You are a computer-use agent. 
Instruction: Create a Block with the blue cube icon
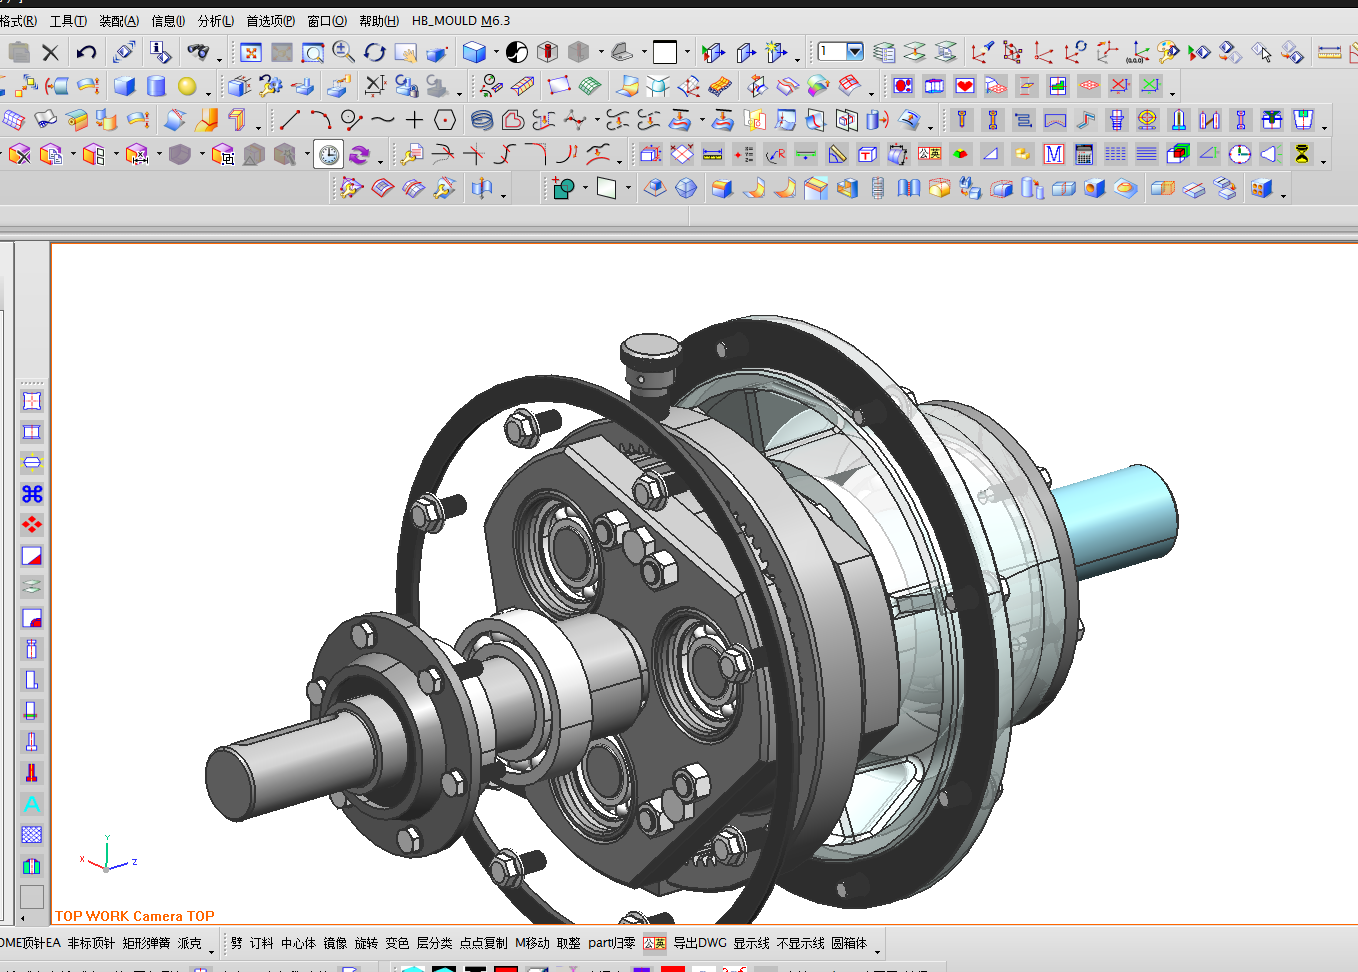coord(124,86)
